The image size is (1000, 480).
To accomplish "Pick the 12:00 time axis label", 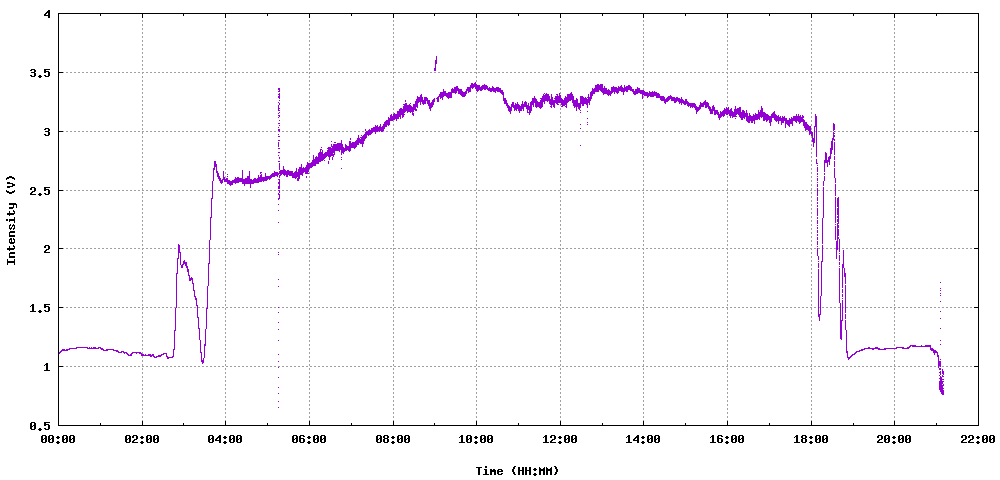I will [559, 439].
